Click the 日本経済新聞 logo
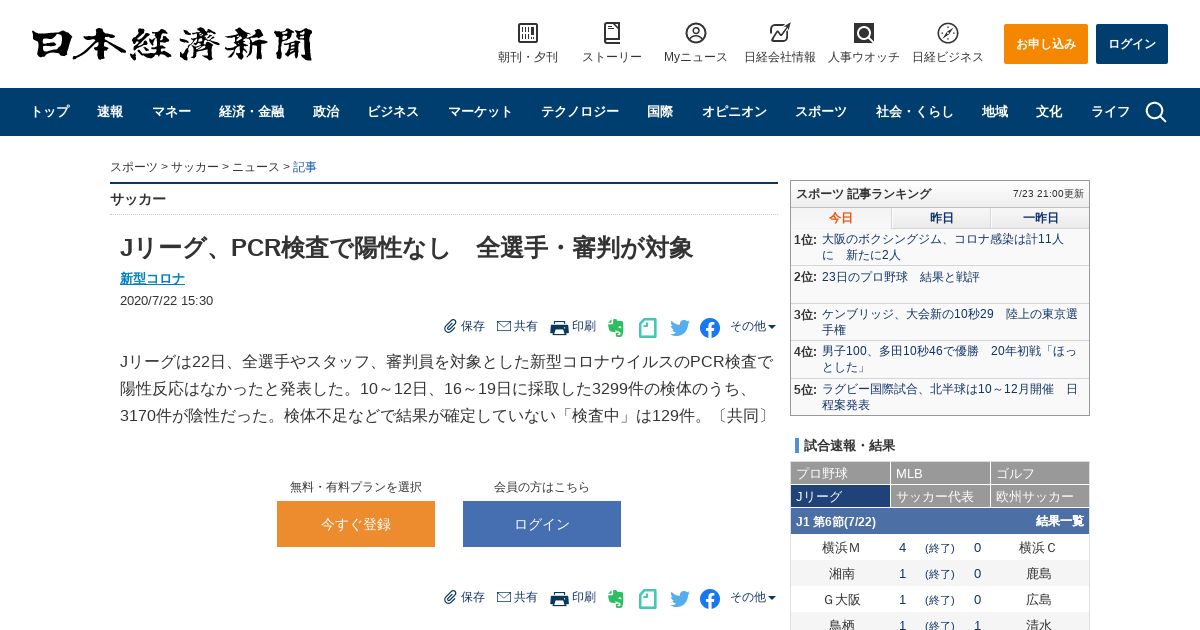The height and width of the screenshot is (630, 1200). click(x=172, y=44)
